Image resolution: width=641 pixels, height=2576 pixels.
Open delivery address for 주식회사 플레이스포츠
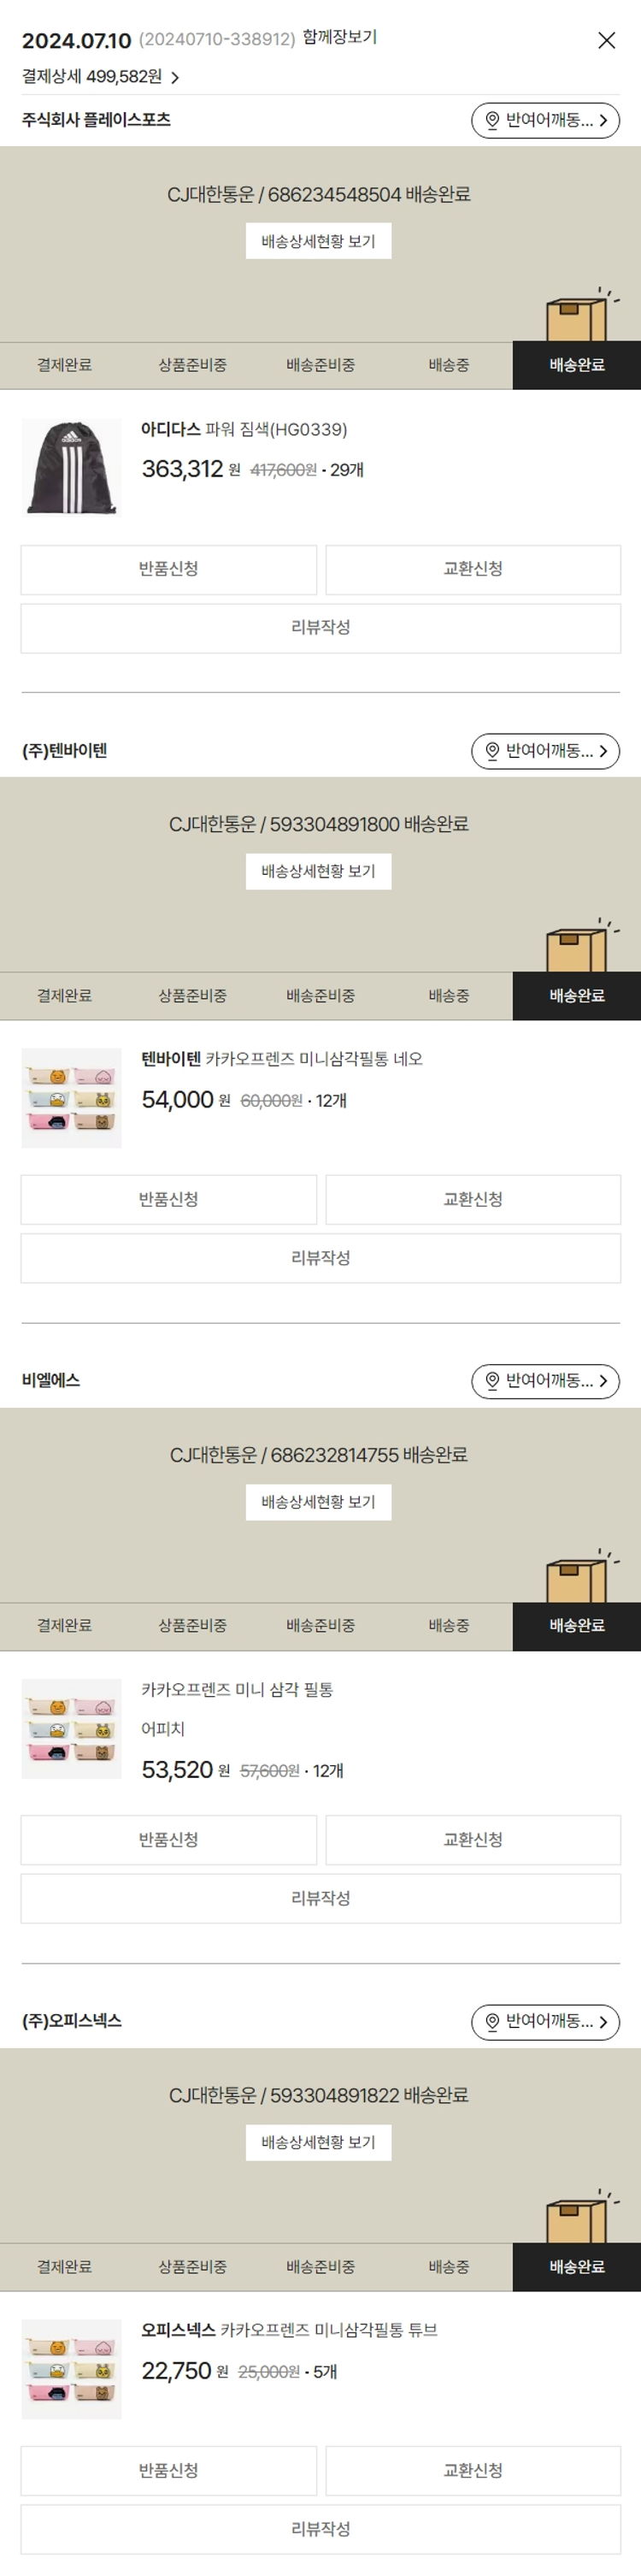pos(545,121)
